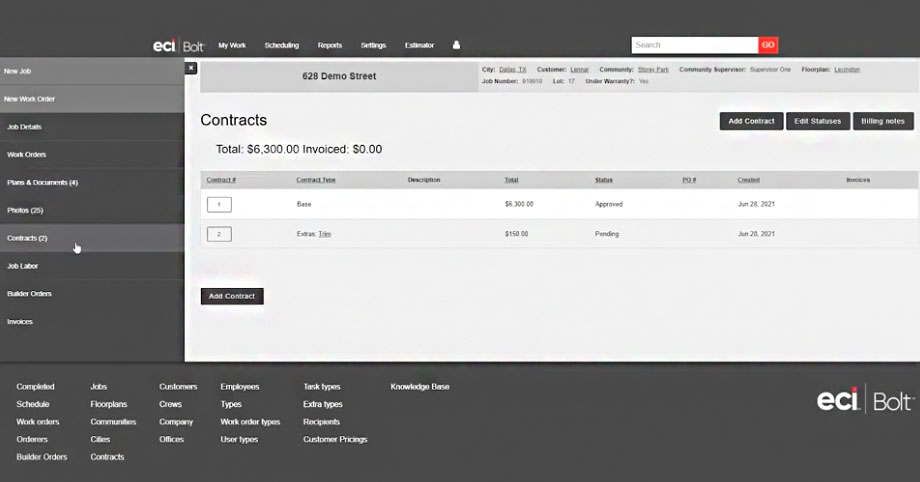920x482 pixels.
Task: Open the Scheduling menu
Action: click(281, 45)
